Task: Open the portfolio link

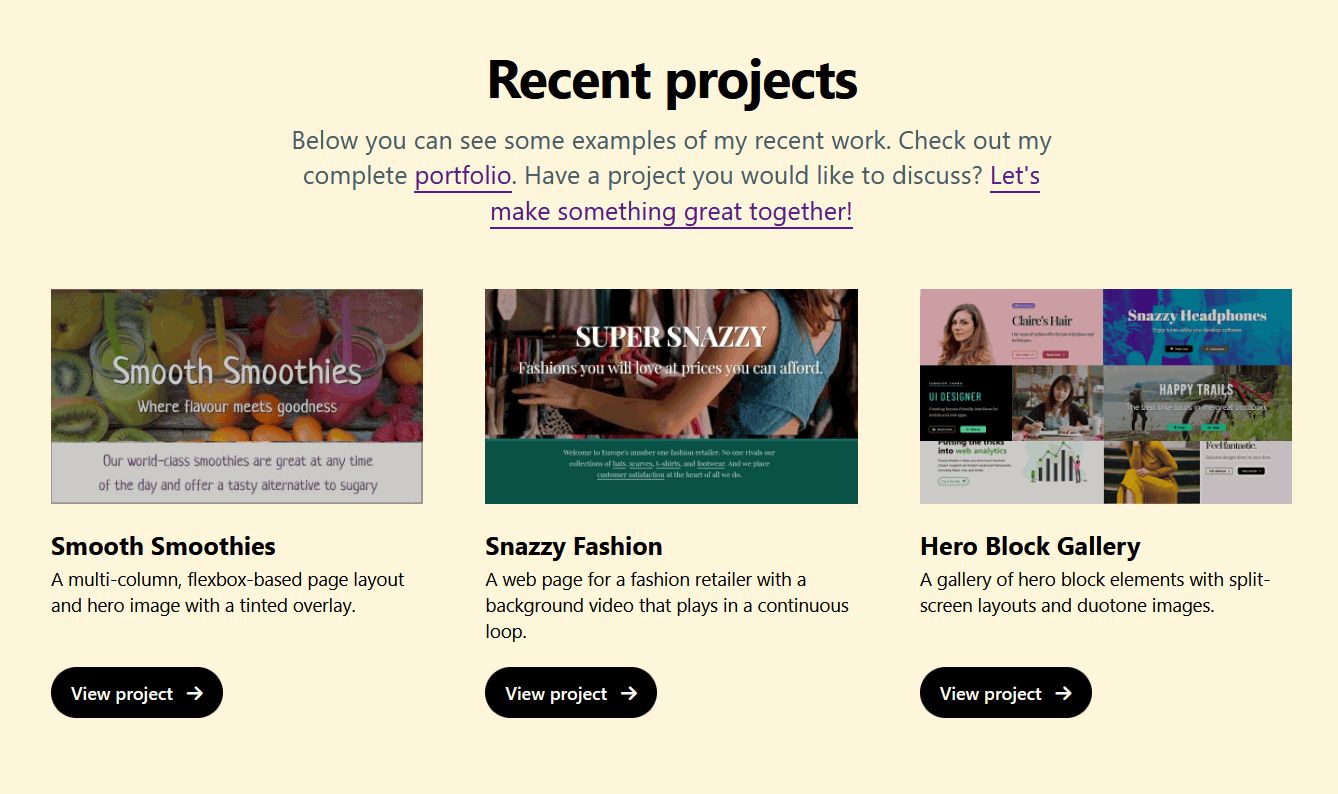Action: pos(463,176)
